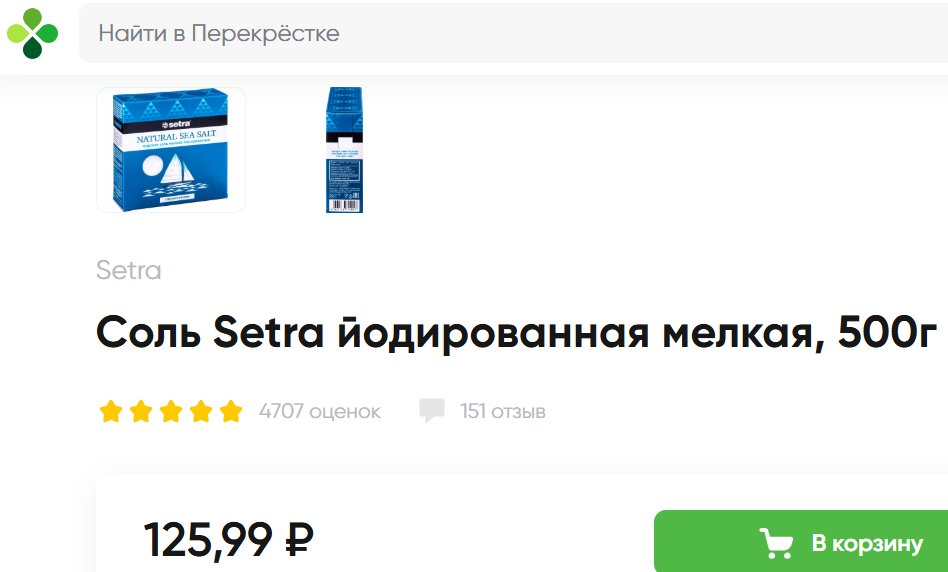
Task: Click the first rating star
Action: 111,411
